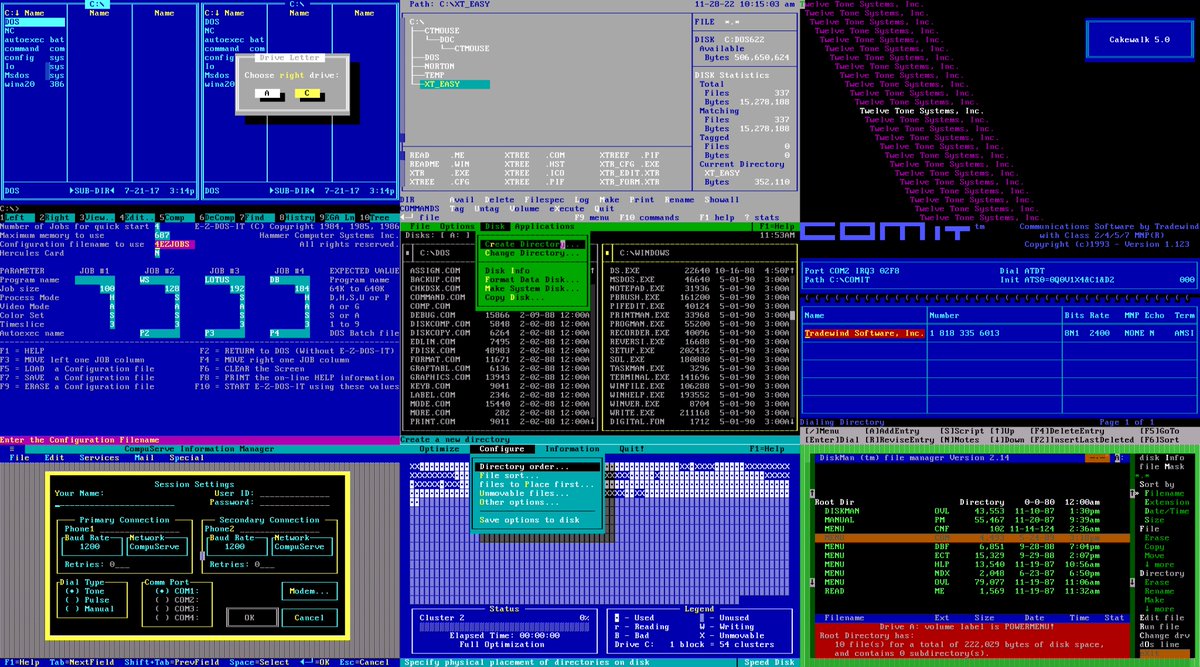Select NORTON folder in XTree directory tree
1200x667 pixels.
[x=439, y=66]
